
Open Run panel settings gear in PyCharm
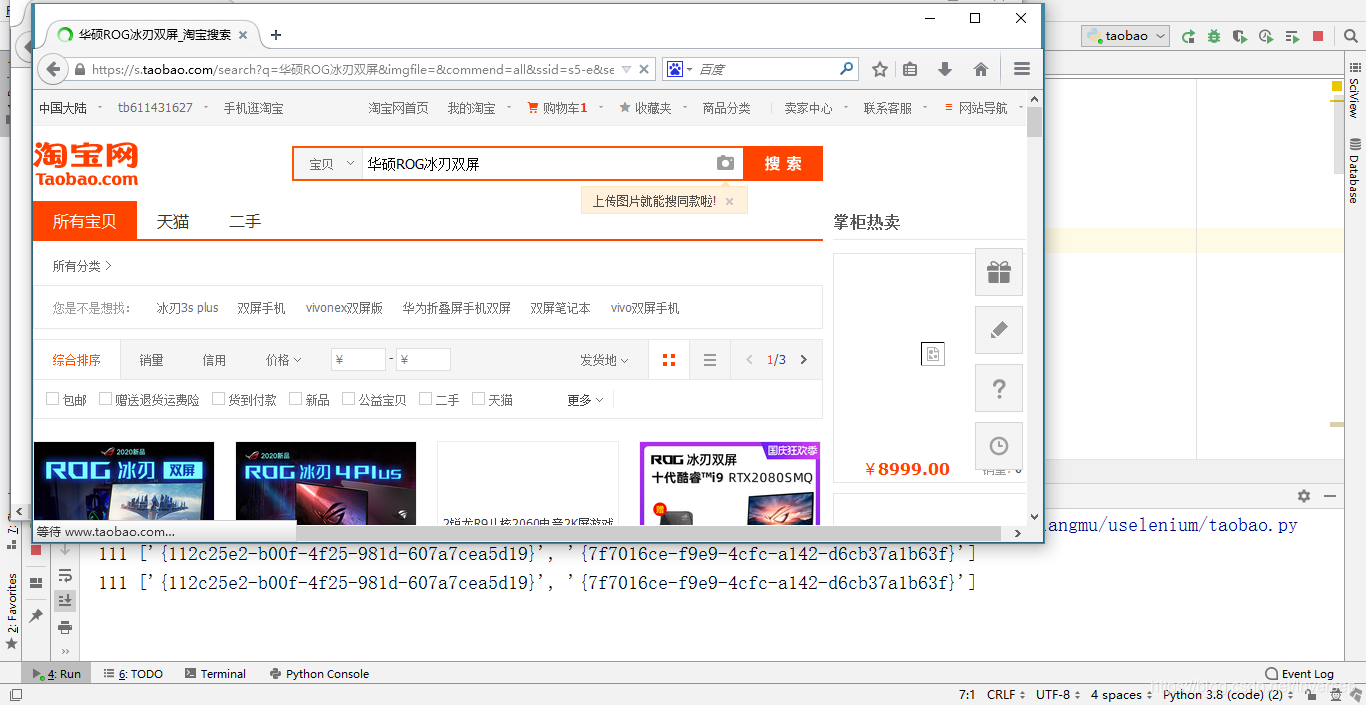pyautogui.click(x=1304, y=496)
